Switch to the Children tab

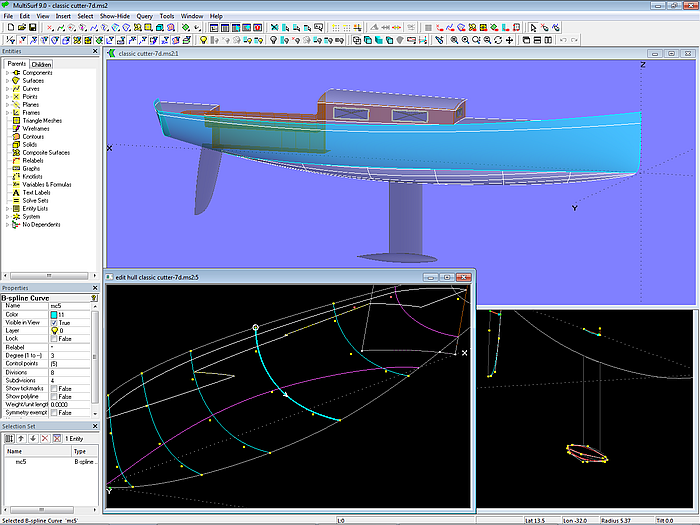click(41, 64)
